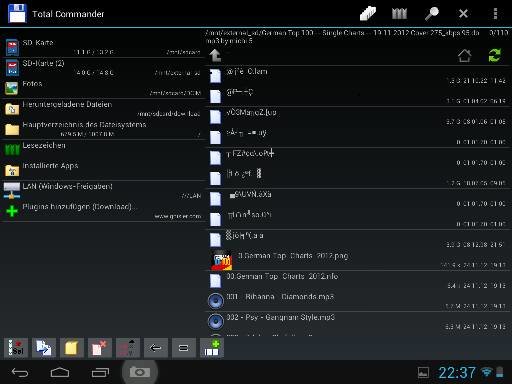Tap the LAN network icon
This screenshot has height=384, width=512.
click(x=12, y=190)
